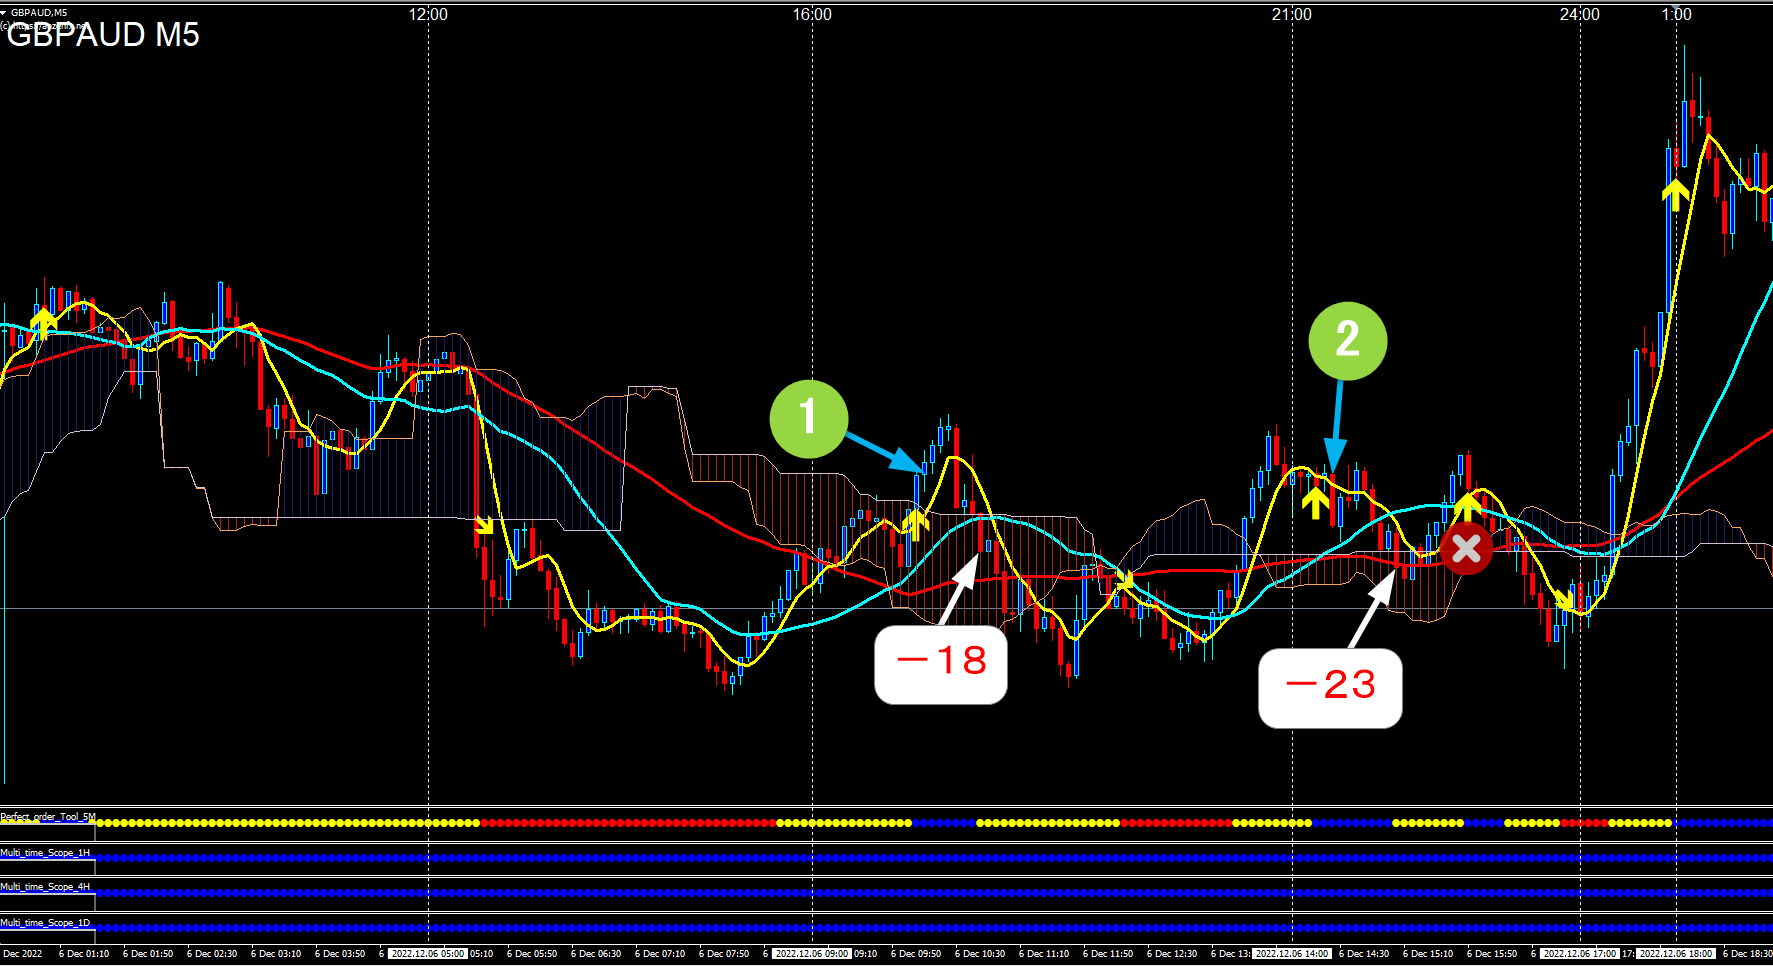Click the 2022.12.06 05:00 highlighted date label

[428, 954]
